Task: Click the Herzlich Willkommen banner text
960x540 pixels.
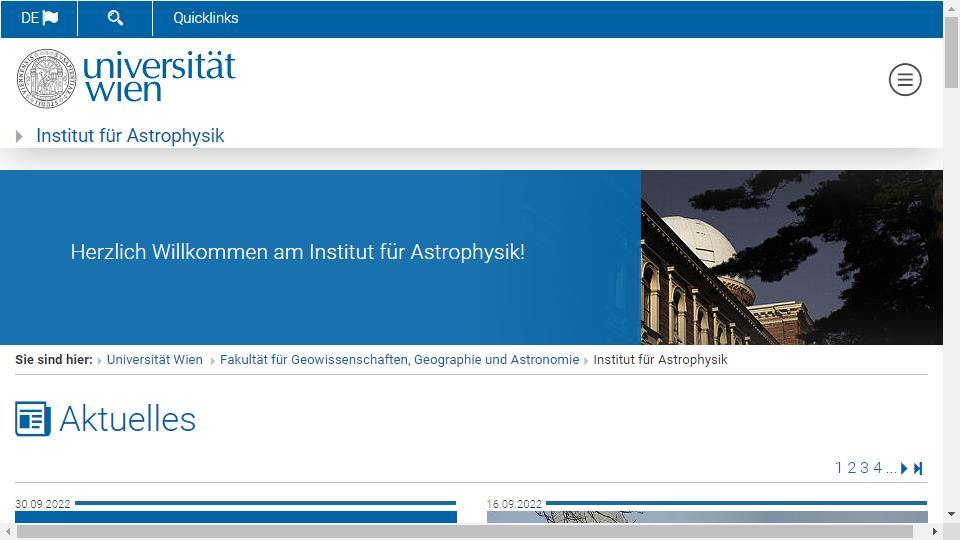Action: (298, 252)
